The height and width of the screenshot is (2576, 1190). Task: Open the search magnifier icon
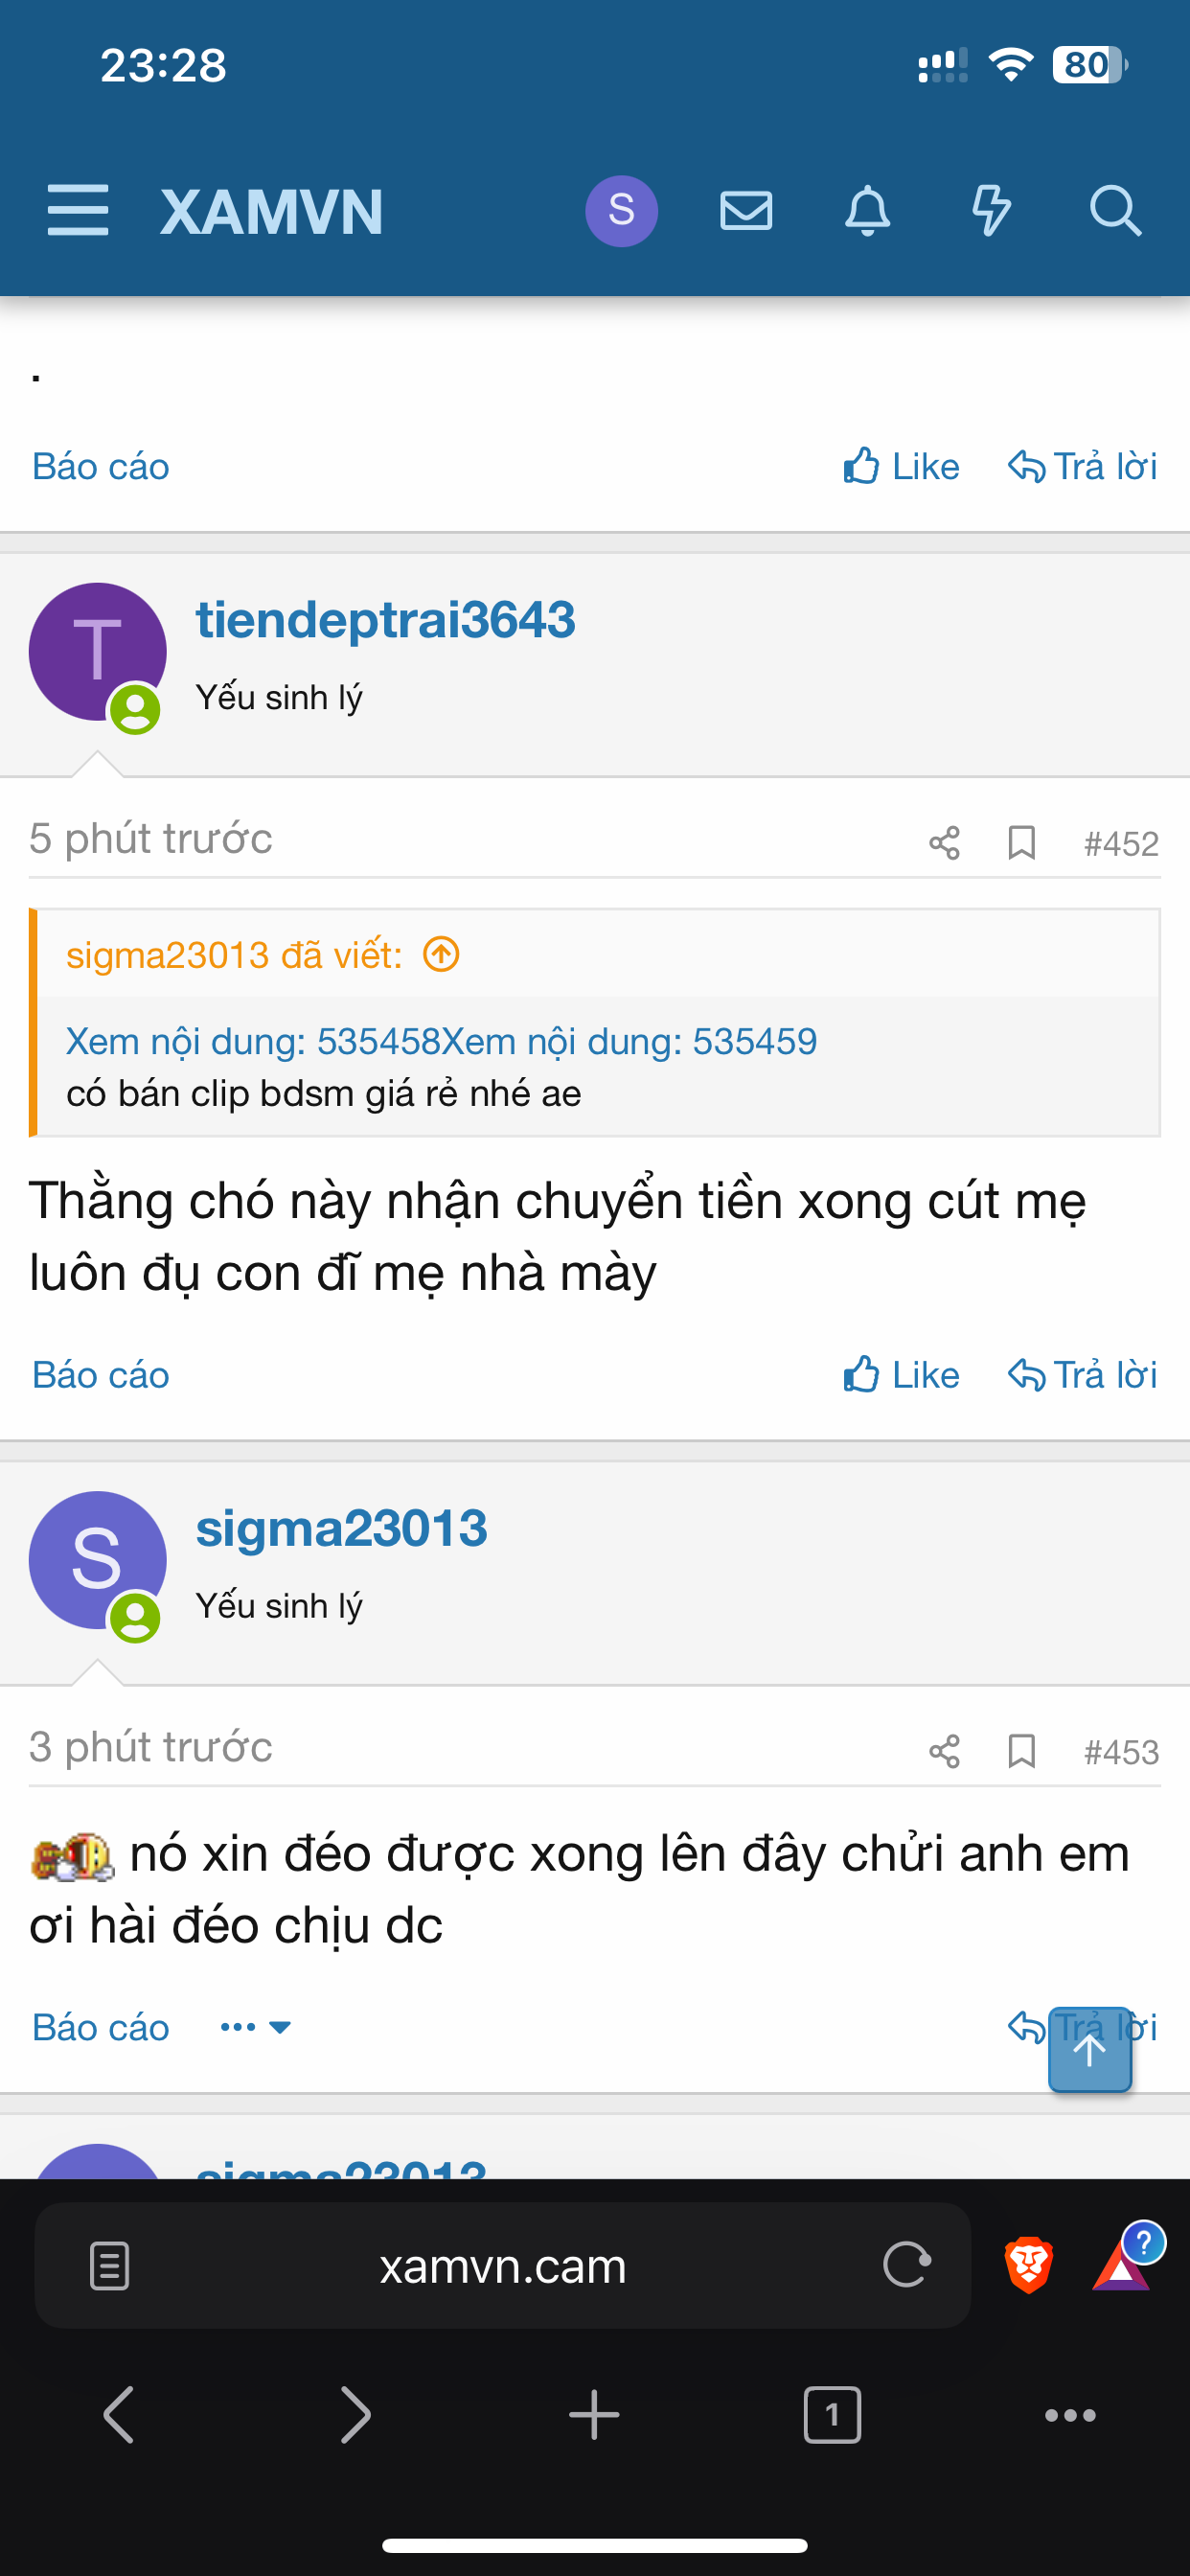coord(1114,211)
